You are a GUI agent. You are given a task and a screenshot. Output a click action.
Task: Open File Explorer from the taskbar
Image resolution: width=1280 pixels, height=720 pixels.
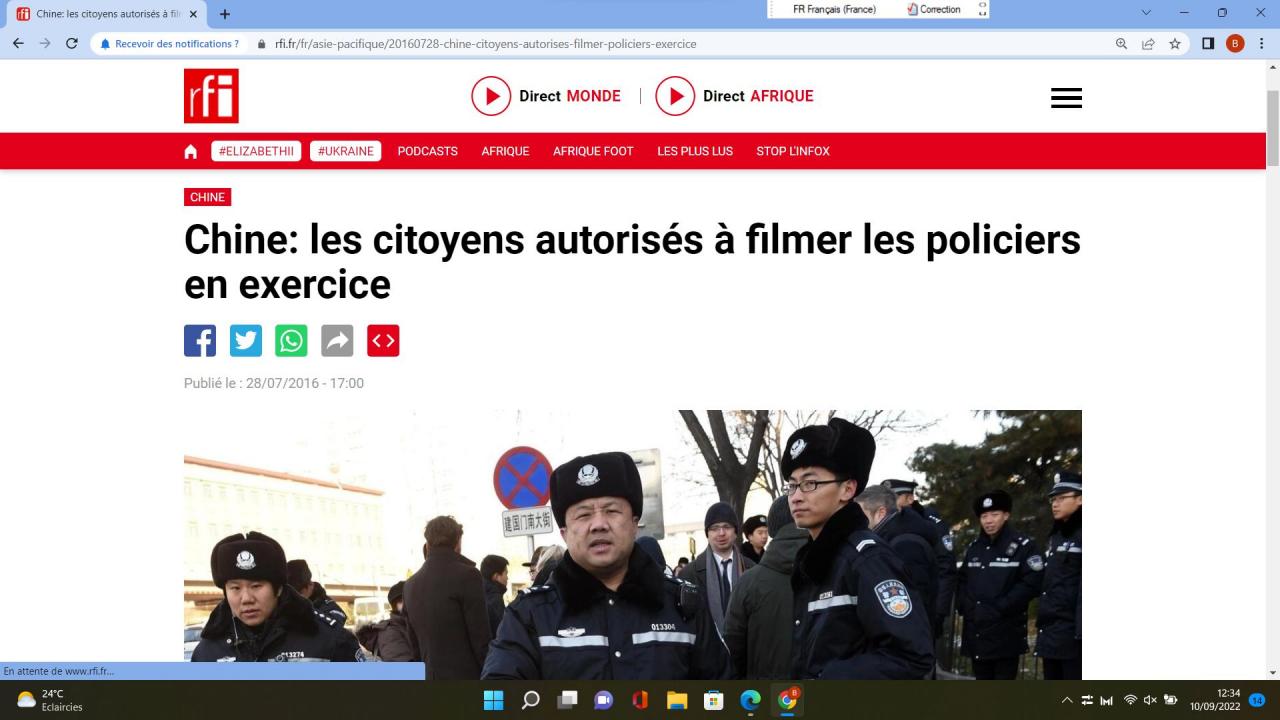click(677, 700)
